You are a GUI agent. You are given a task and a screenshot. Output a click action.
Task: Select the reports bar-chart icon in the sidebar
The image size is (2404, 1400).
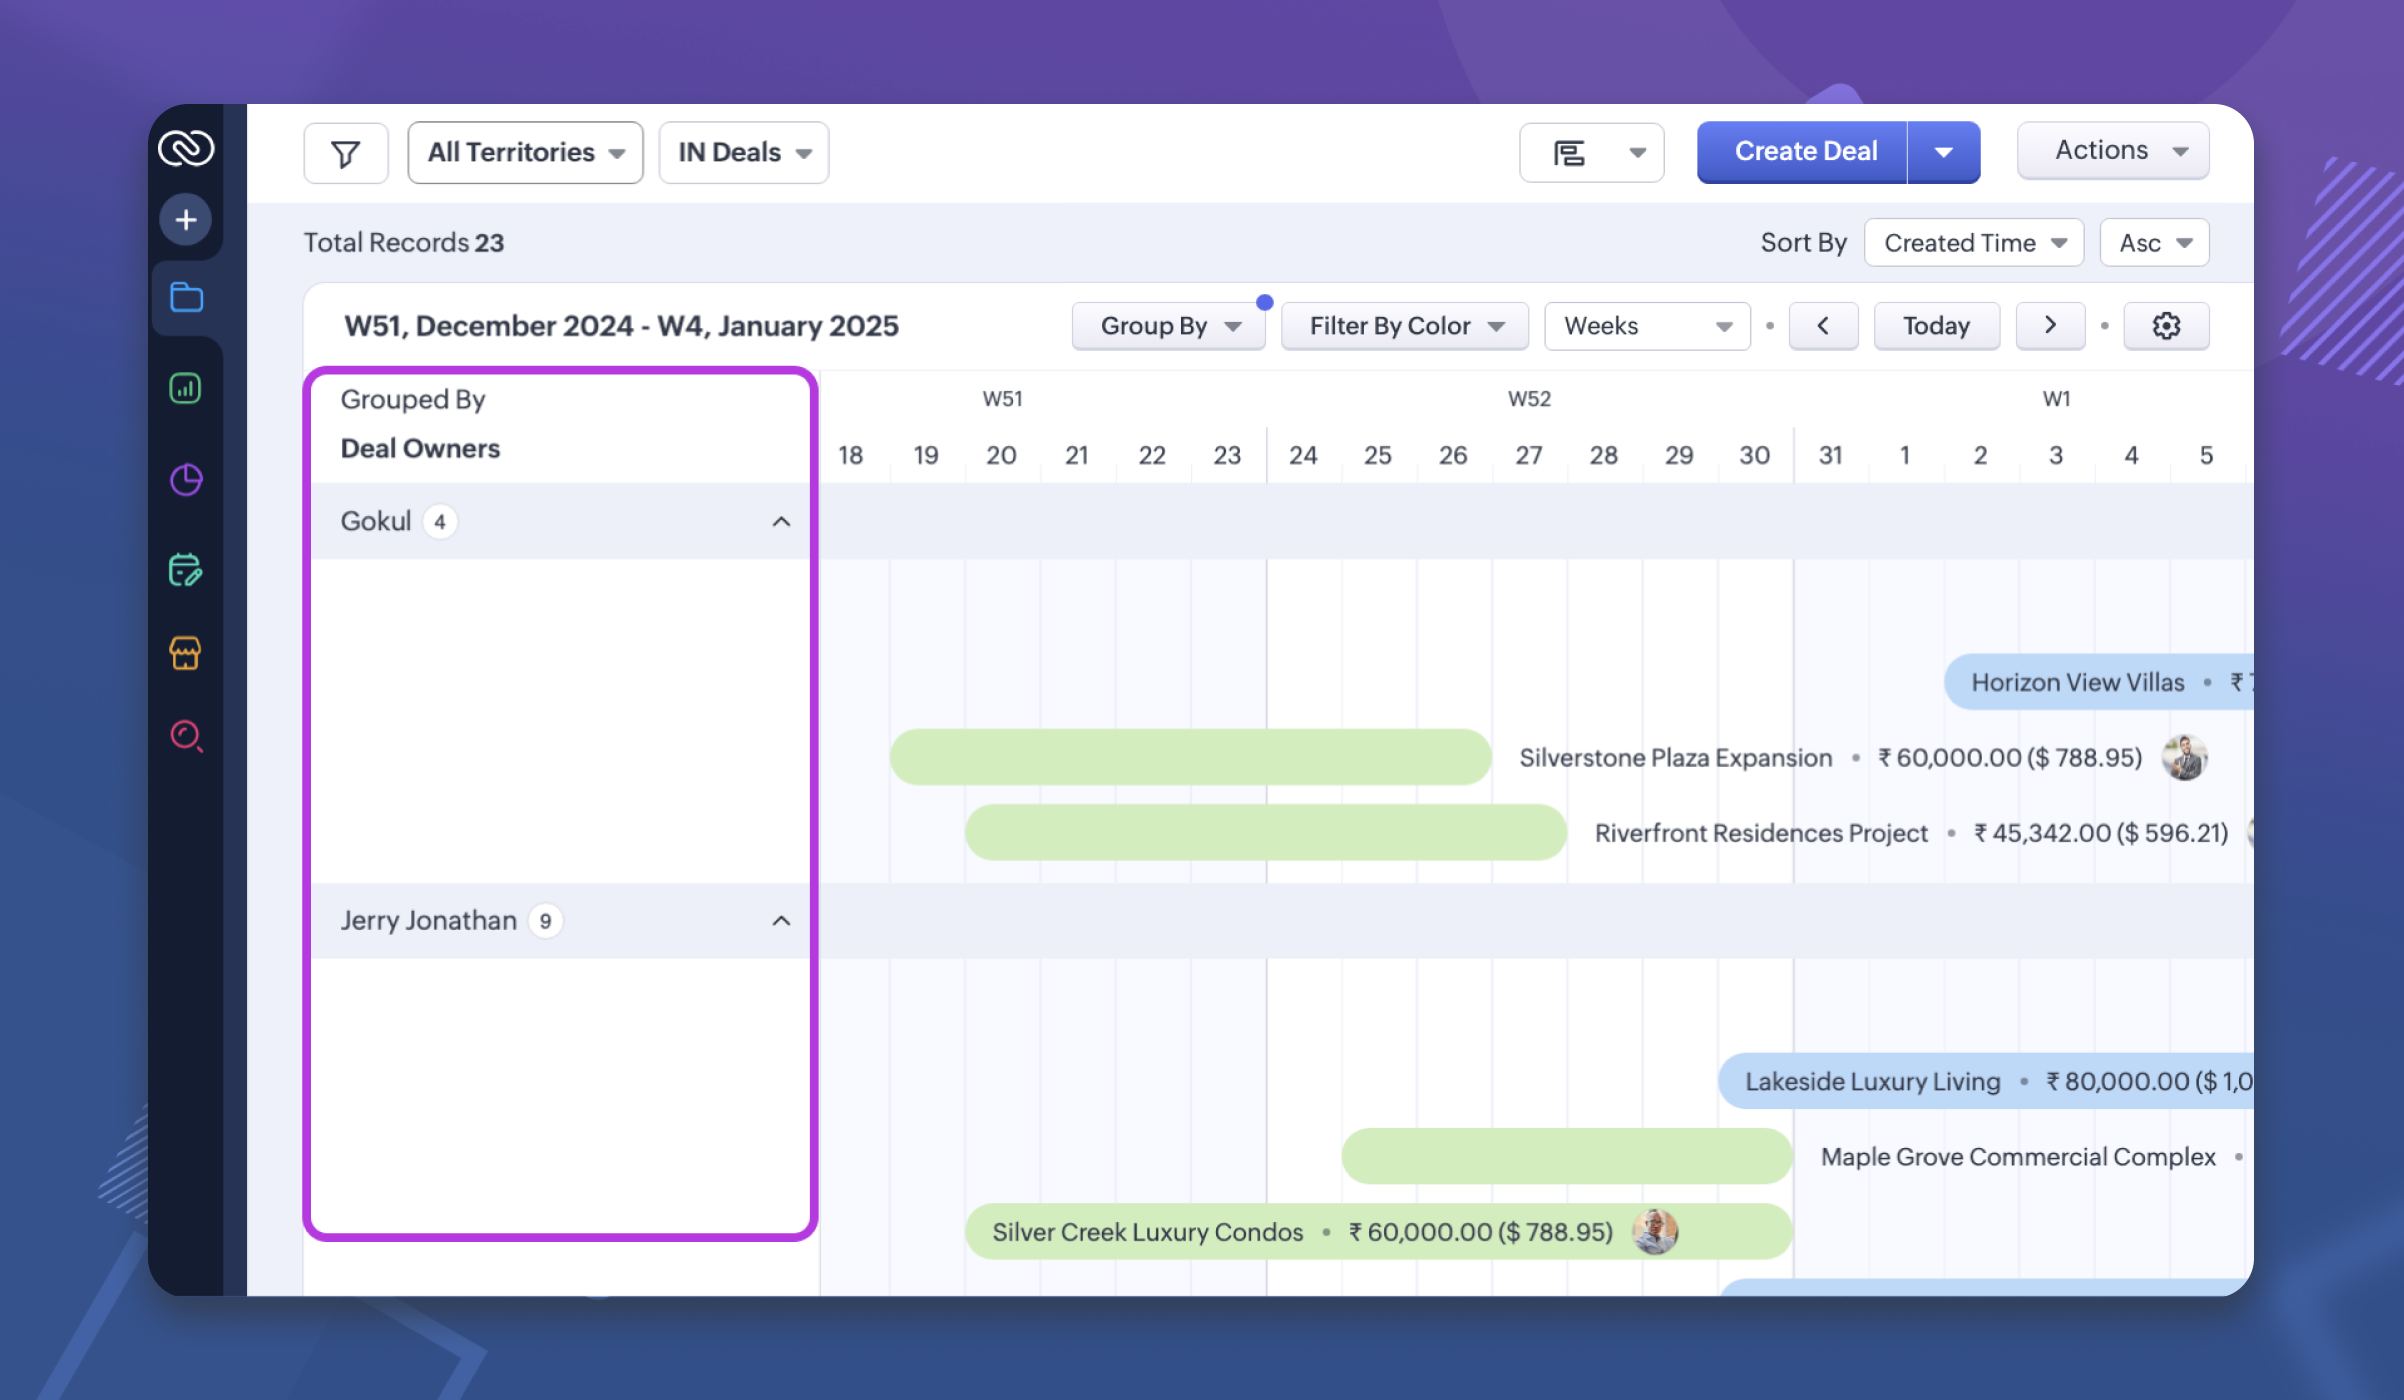186,388
